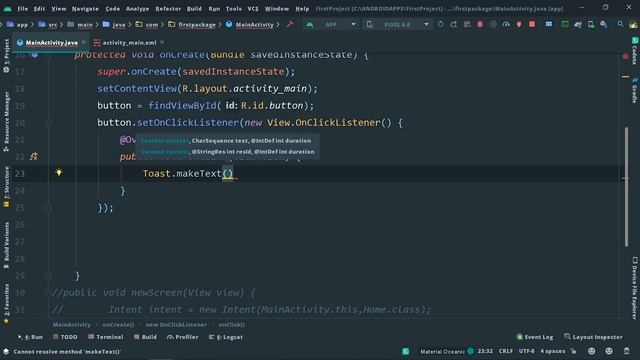The width and height of the screenshot is (640, 360).
Task: Switch to the activity_main.xml tab
Action: 129,42
